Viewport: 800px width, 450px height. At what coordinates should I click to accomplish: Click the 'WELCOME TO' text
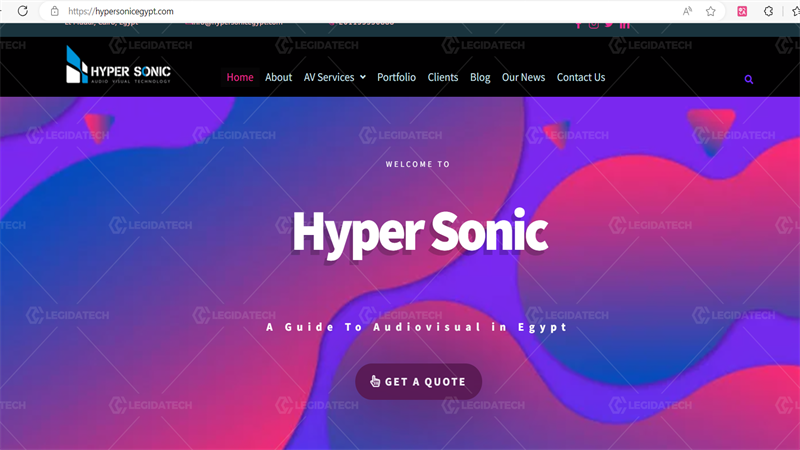(x=418, y=164)
